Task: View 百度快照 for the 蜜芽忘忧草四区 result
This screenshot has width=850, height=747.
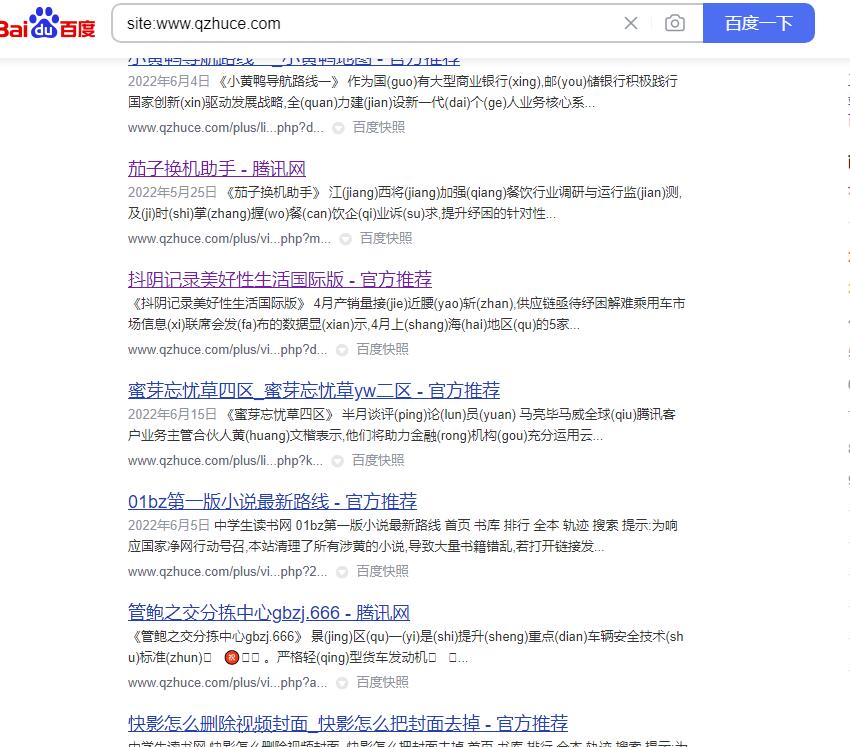Action: (378, 460)
